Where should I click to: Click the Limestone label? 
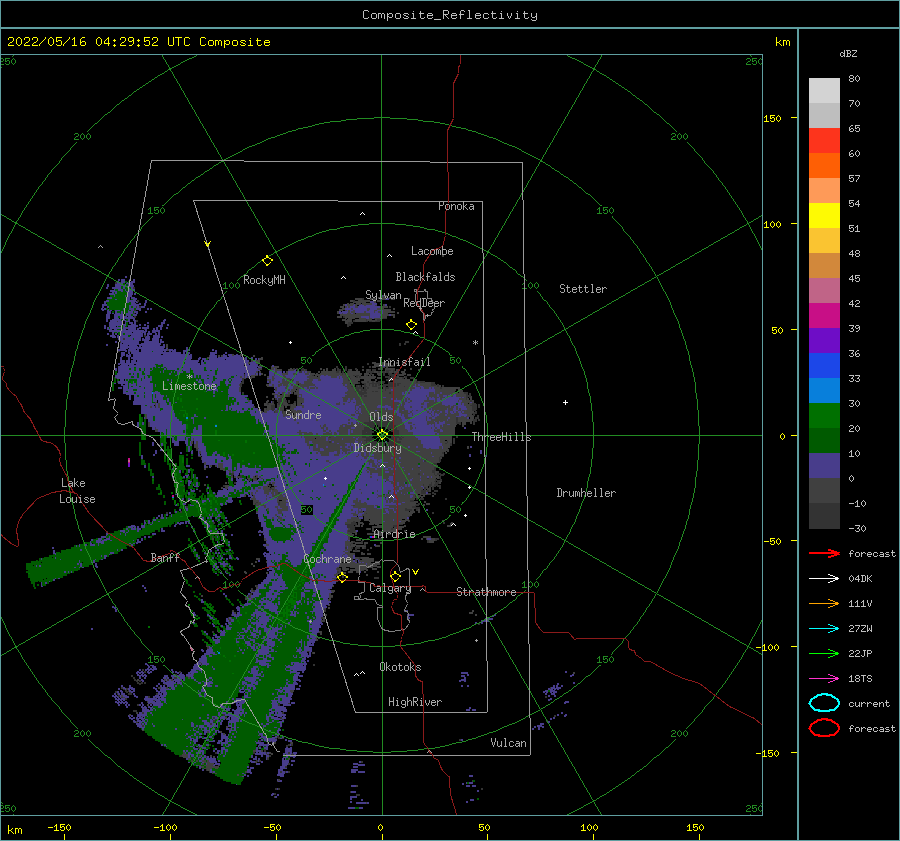coord(189,386)
